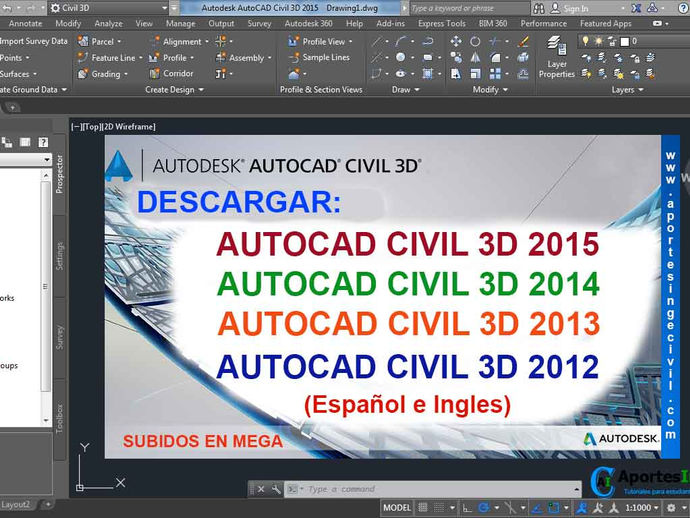
Task: Click the keyword search box
Action: (x=470, y=8)
